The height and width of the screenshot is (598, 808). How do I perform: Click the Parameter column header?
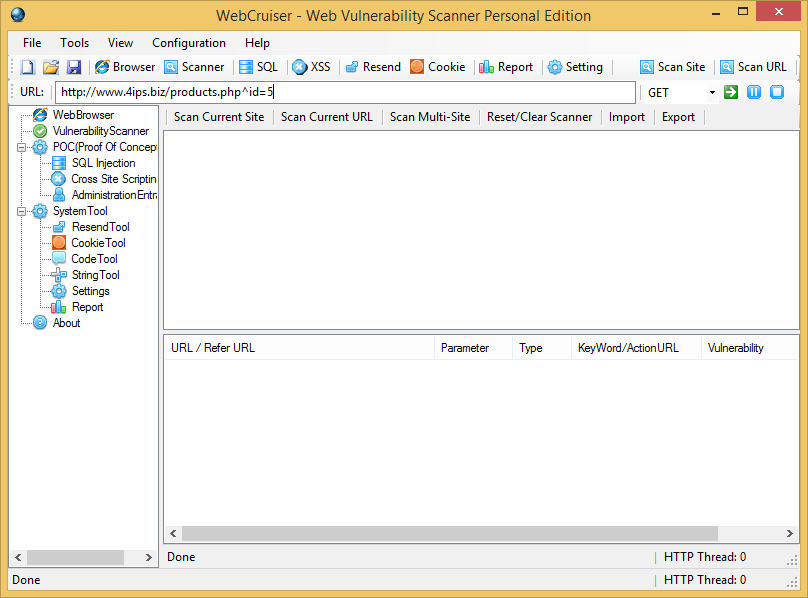[473, 348]
